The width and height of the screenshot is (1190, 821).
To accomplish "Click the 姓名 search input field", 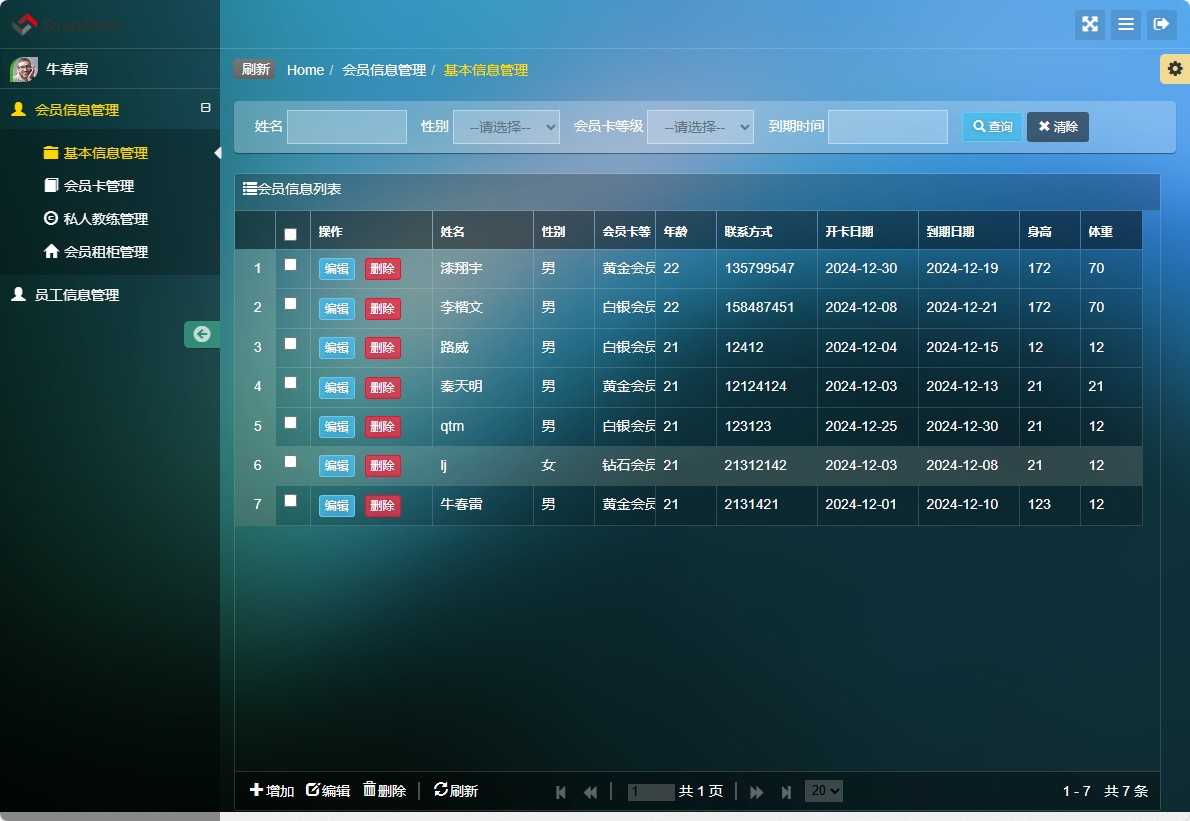I will tap(347, 127).
